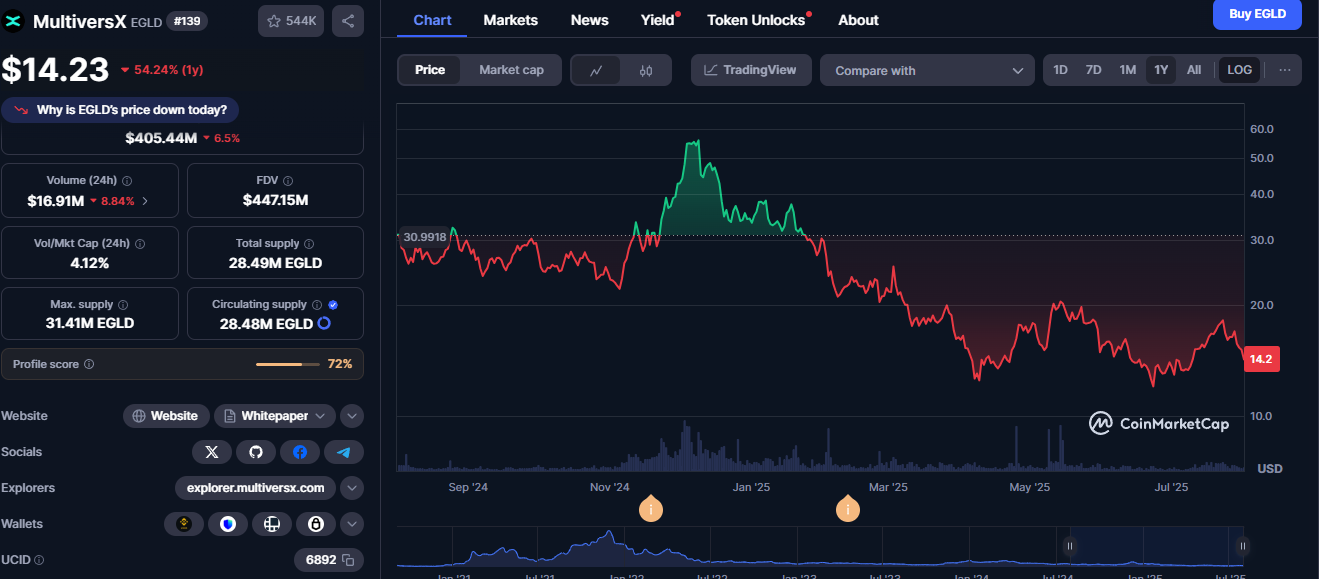Set chart range to 7D
The image size is (1319, 579).
point(1094,70)
